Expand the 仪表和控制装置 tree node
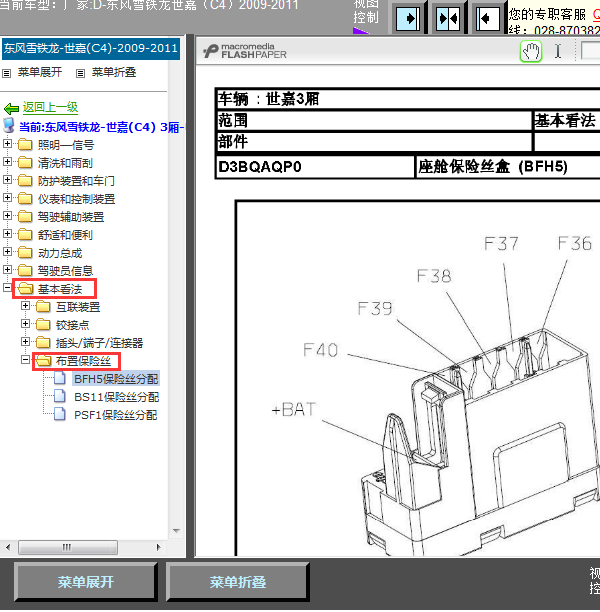 pyautogui.click(x=7, y=197)
